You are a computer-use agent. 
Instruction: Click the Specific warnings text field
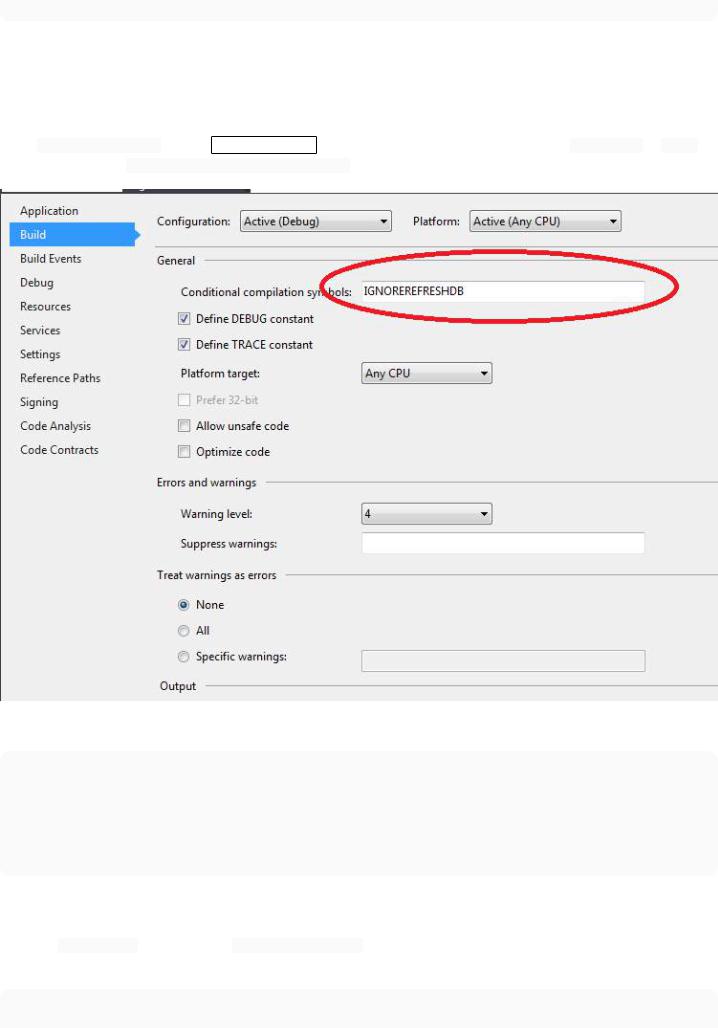point(503,661)
